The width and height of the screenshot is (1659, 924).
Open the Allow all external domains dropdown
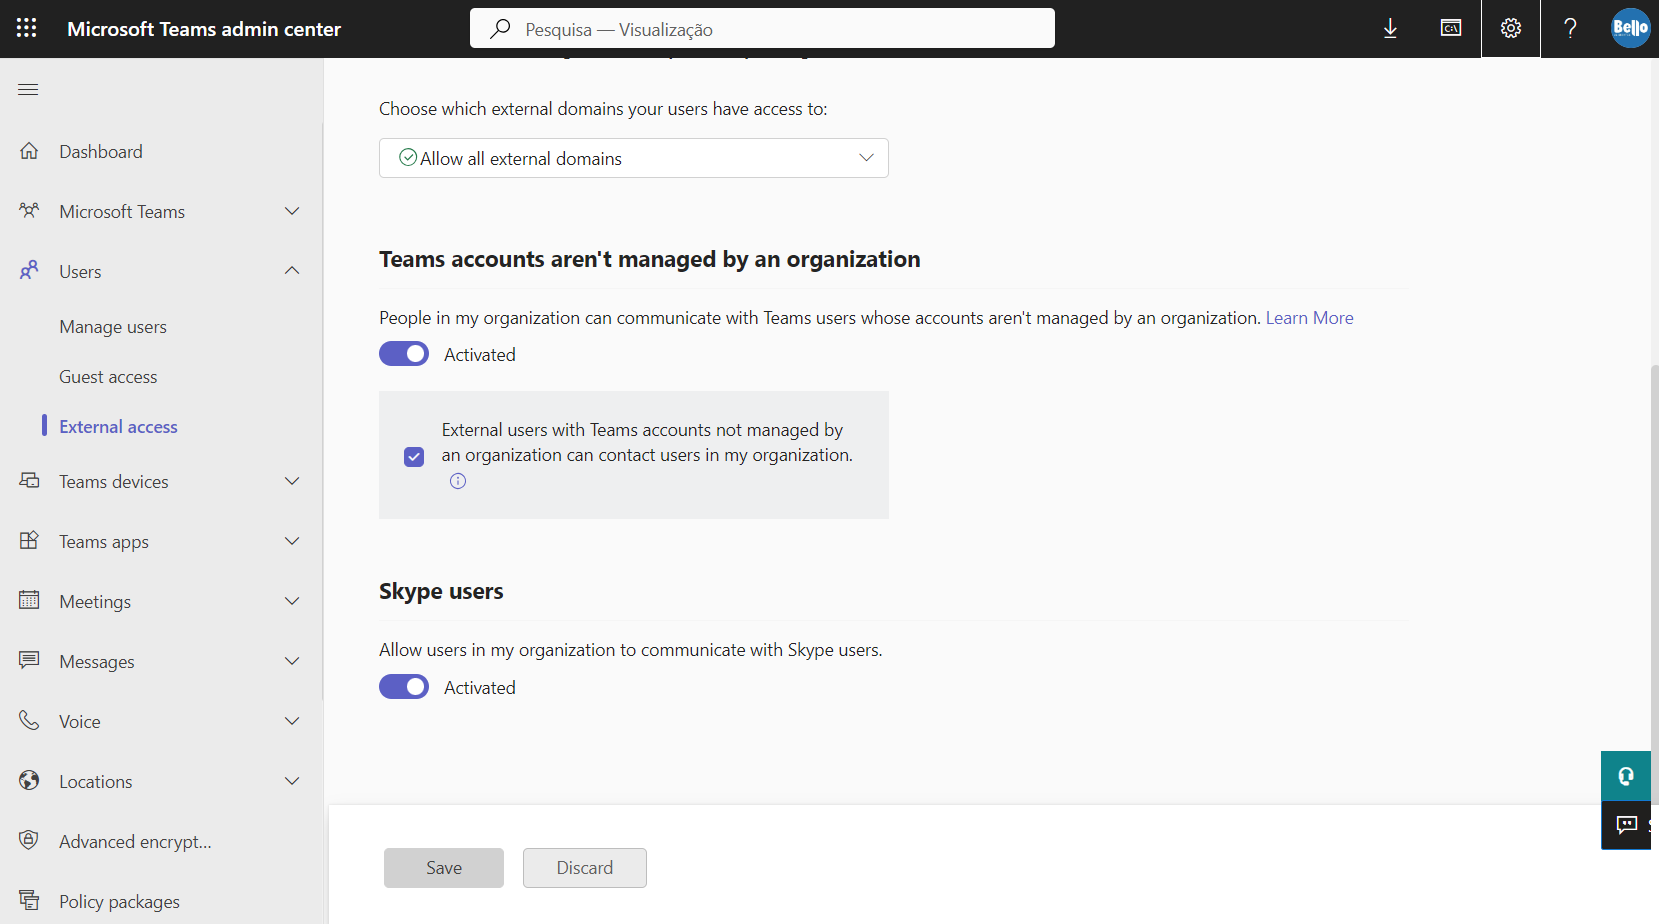[634, 158]
